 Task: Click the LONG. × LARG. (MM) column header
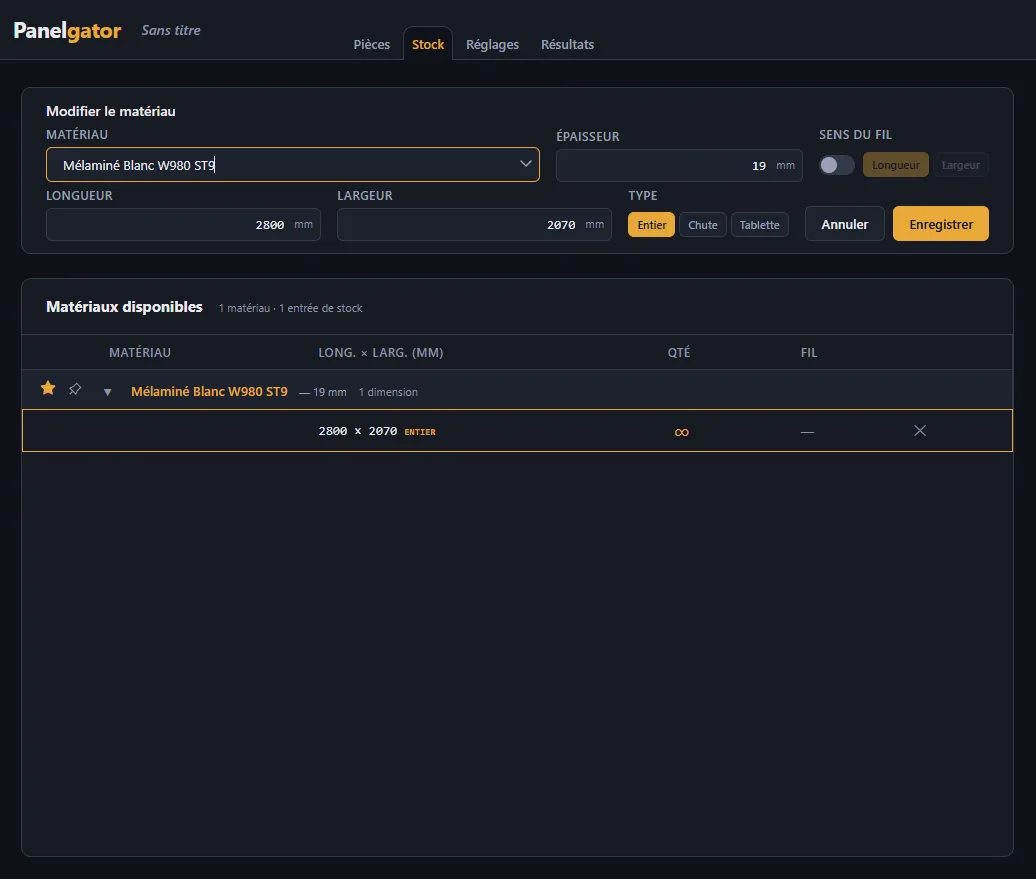381,352
